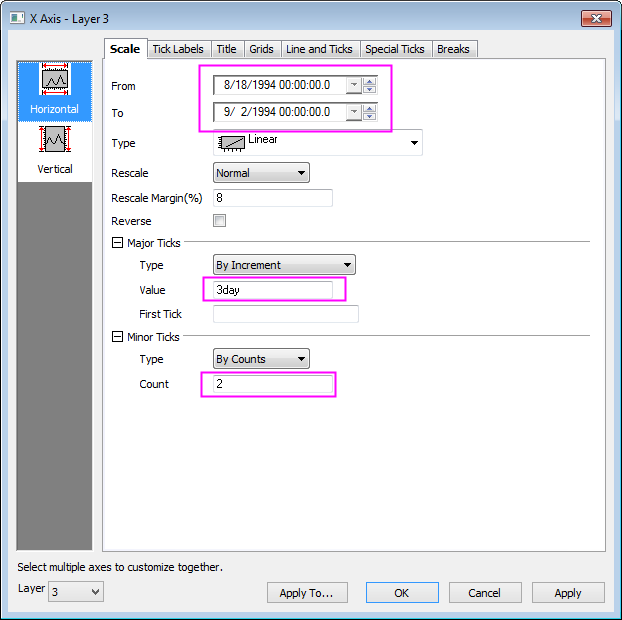Click the Major Ticks Value field
The image size is (622, 620).
[x=272, y=290]
